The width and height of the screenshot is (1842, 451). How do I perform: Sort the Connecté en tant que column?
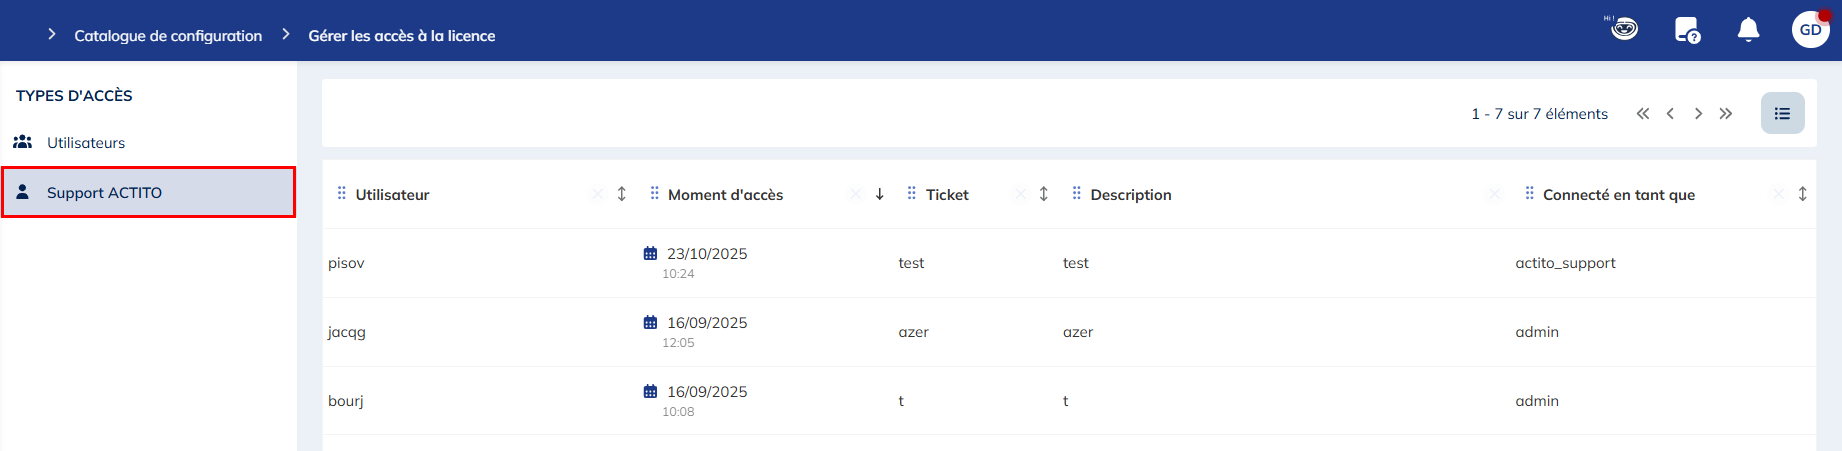tap(1802, 194)
